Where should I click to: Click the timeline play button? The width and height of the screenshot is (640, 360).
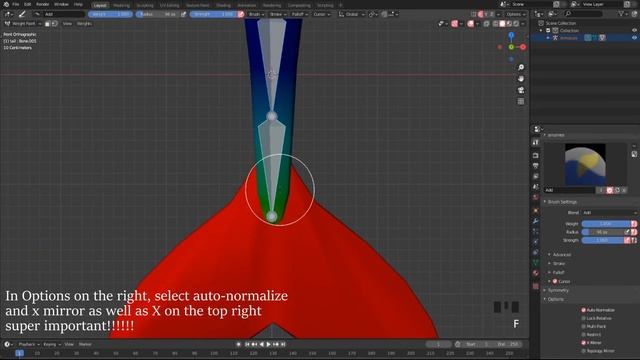click(x=269, y=344)
